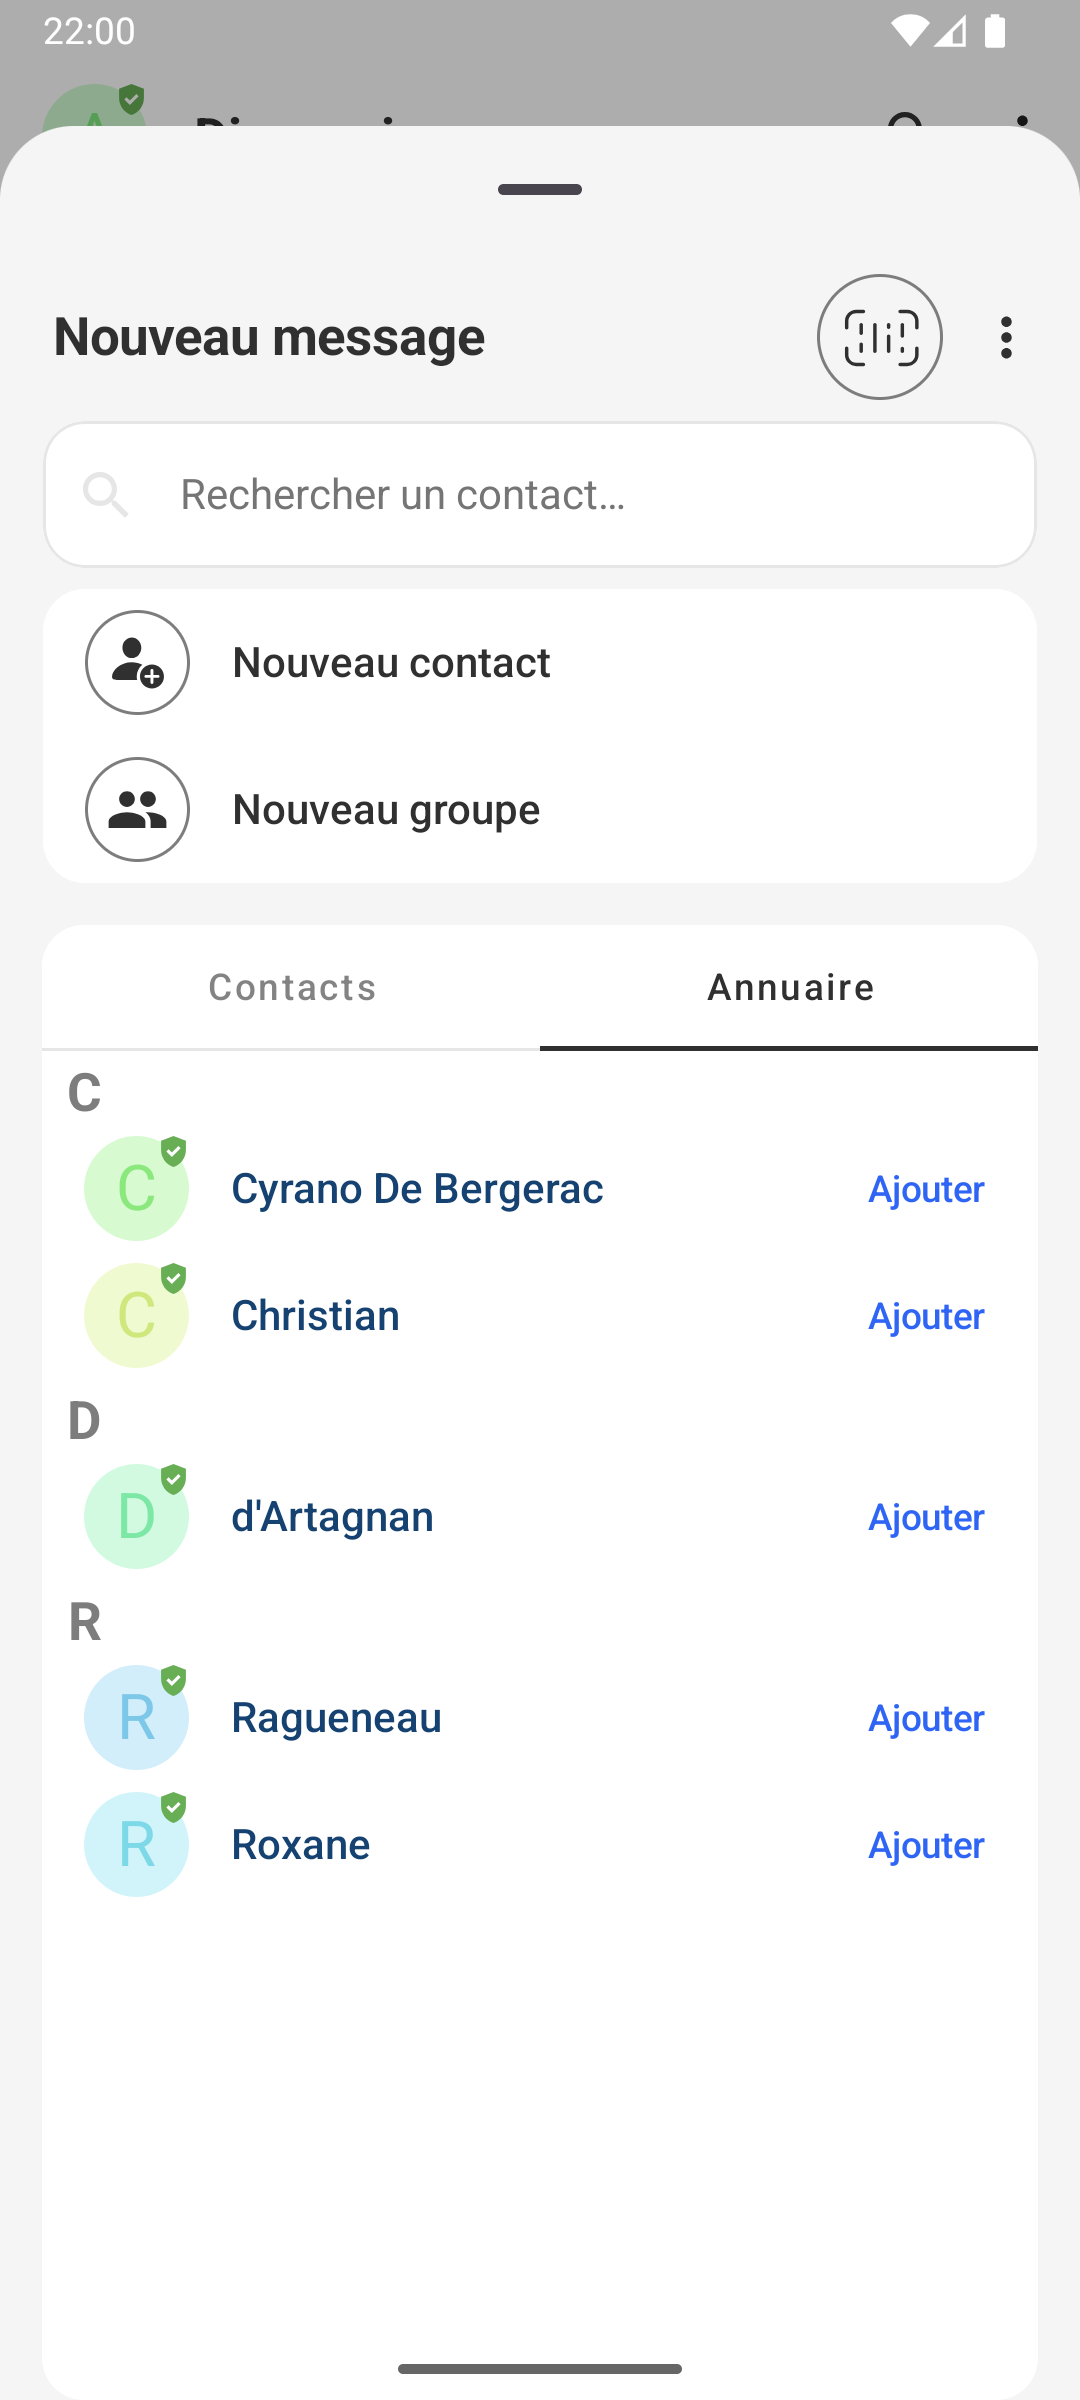Viewport: 1080px width, 2400px height.
Task: Tap Christian's avatar icon
Action: [137, 1315]
